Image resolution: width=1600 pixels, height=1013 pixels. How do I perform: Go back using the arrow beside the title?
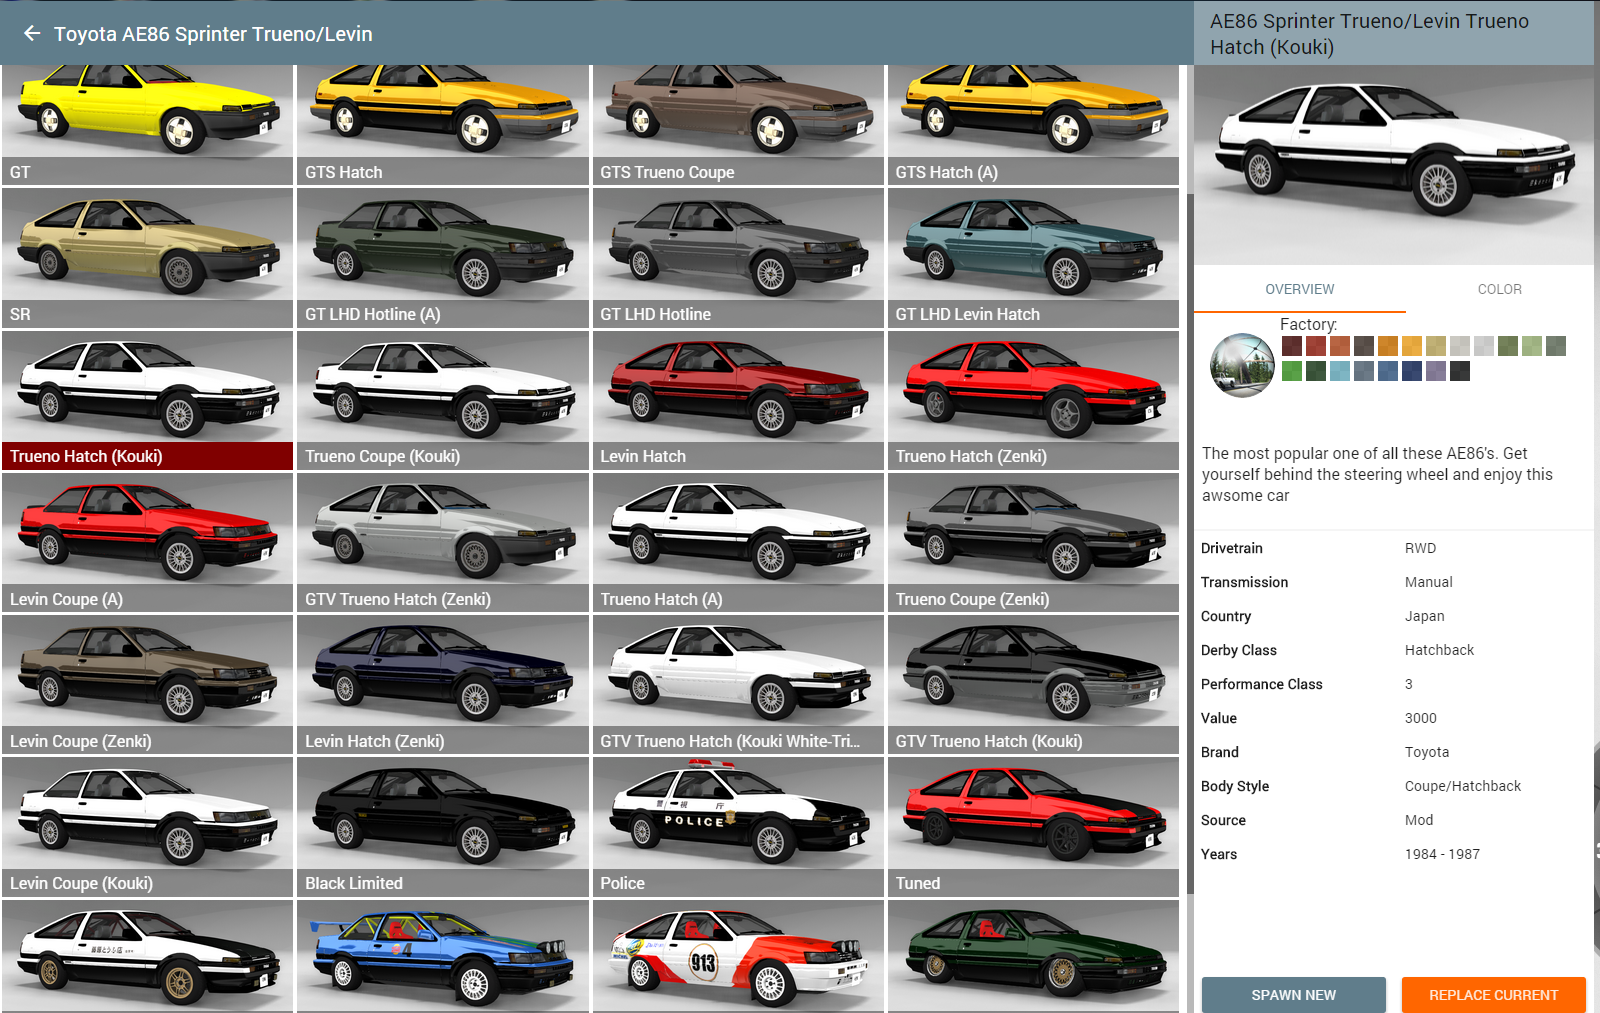tap(32, 34)
